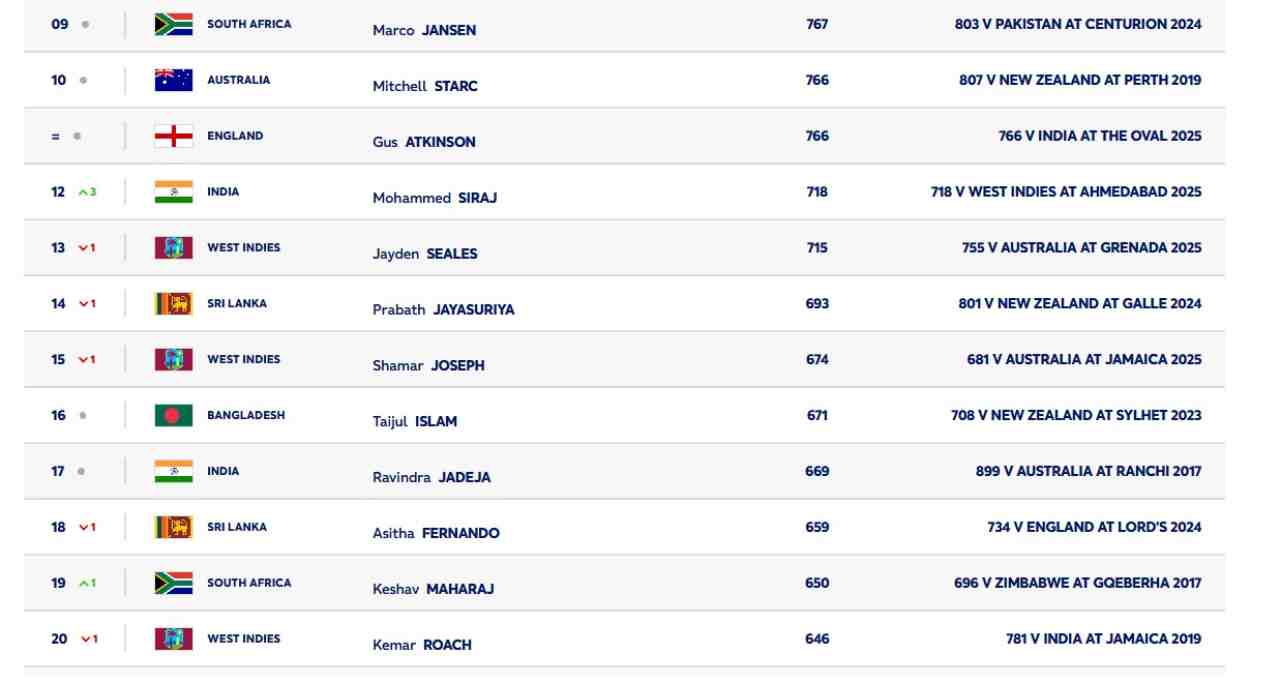Click the green up-arrow on rank 12
1280x680 pixels.
point(84,192)
